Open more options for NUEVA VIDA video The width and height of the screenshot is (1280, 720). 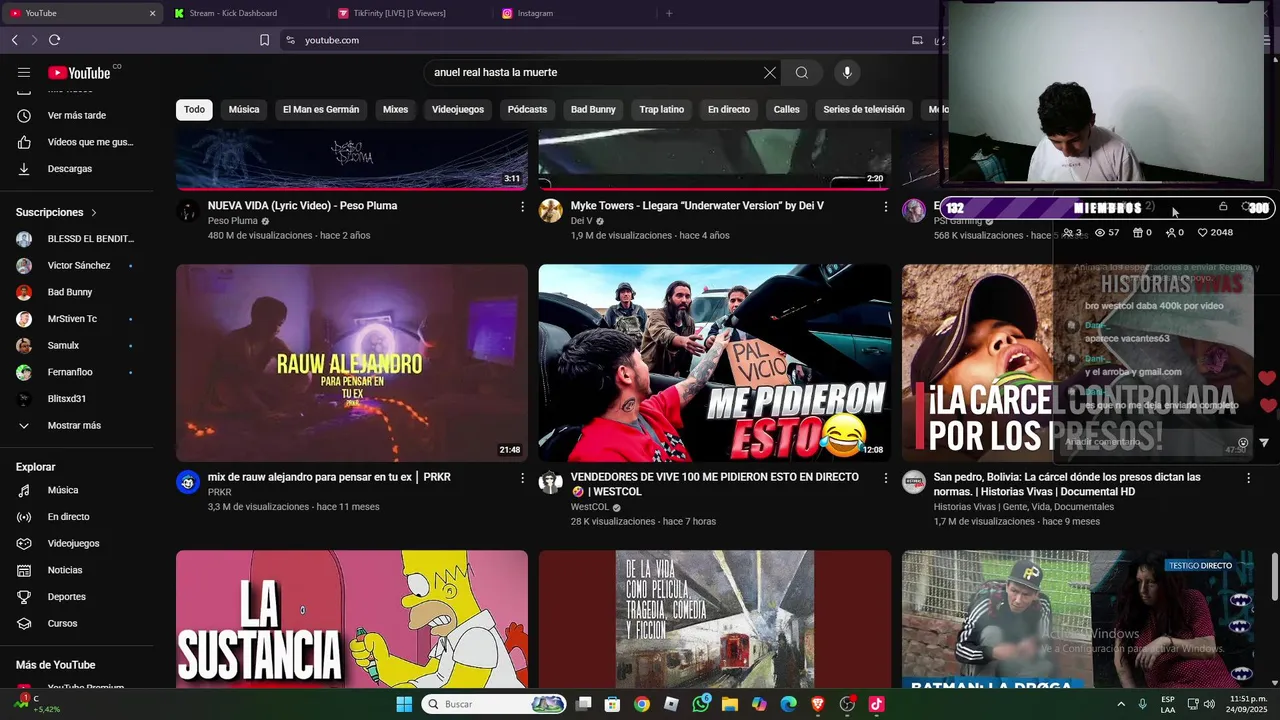point(522,207)
